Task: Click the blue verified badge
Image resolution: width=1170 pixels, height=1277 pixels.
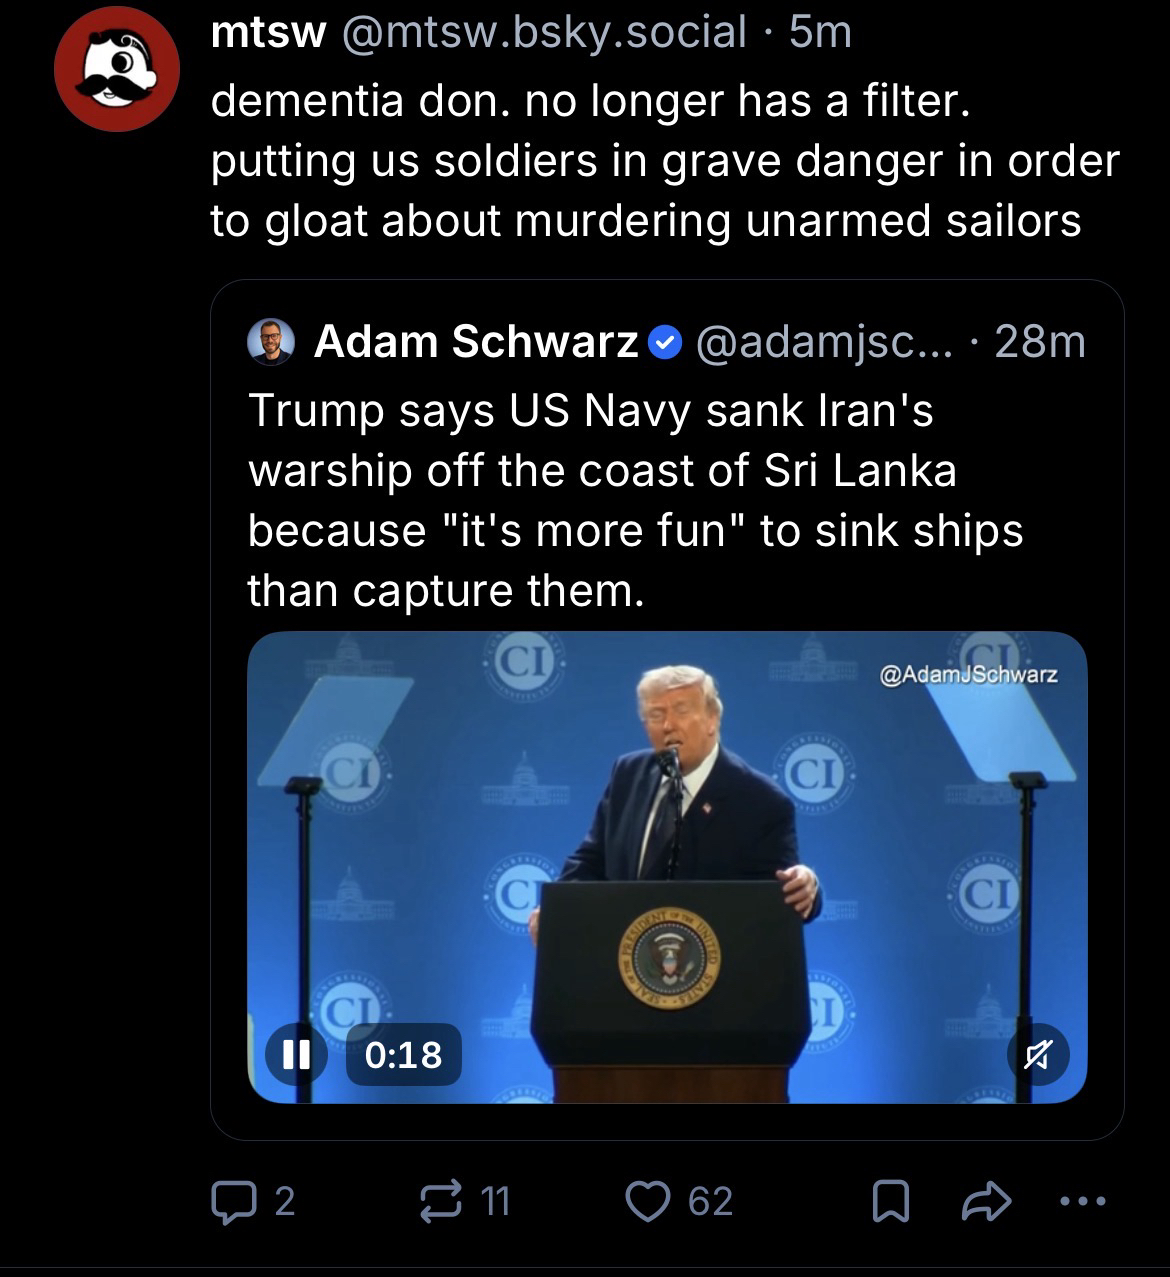Action: click(665, 343)
